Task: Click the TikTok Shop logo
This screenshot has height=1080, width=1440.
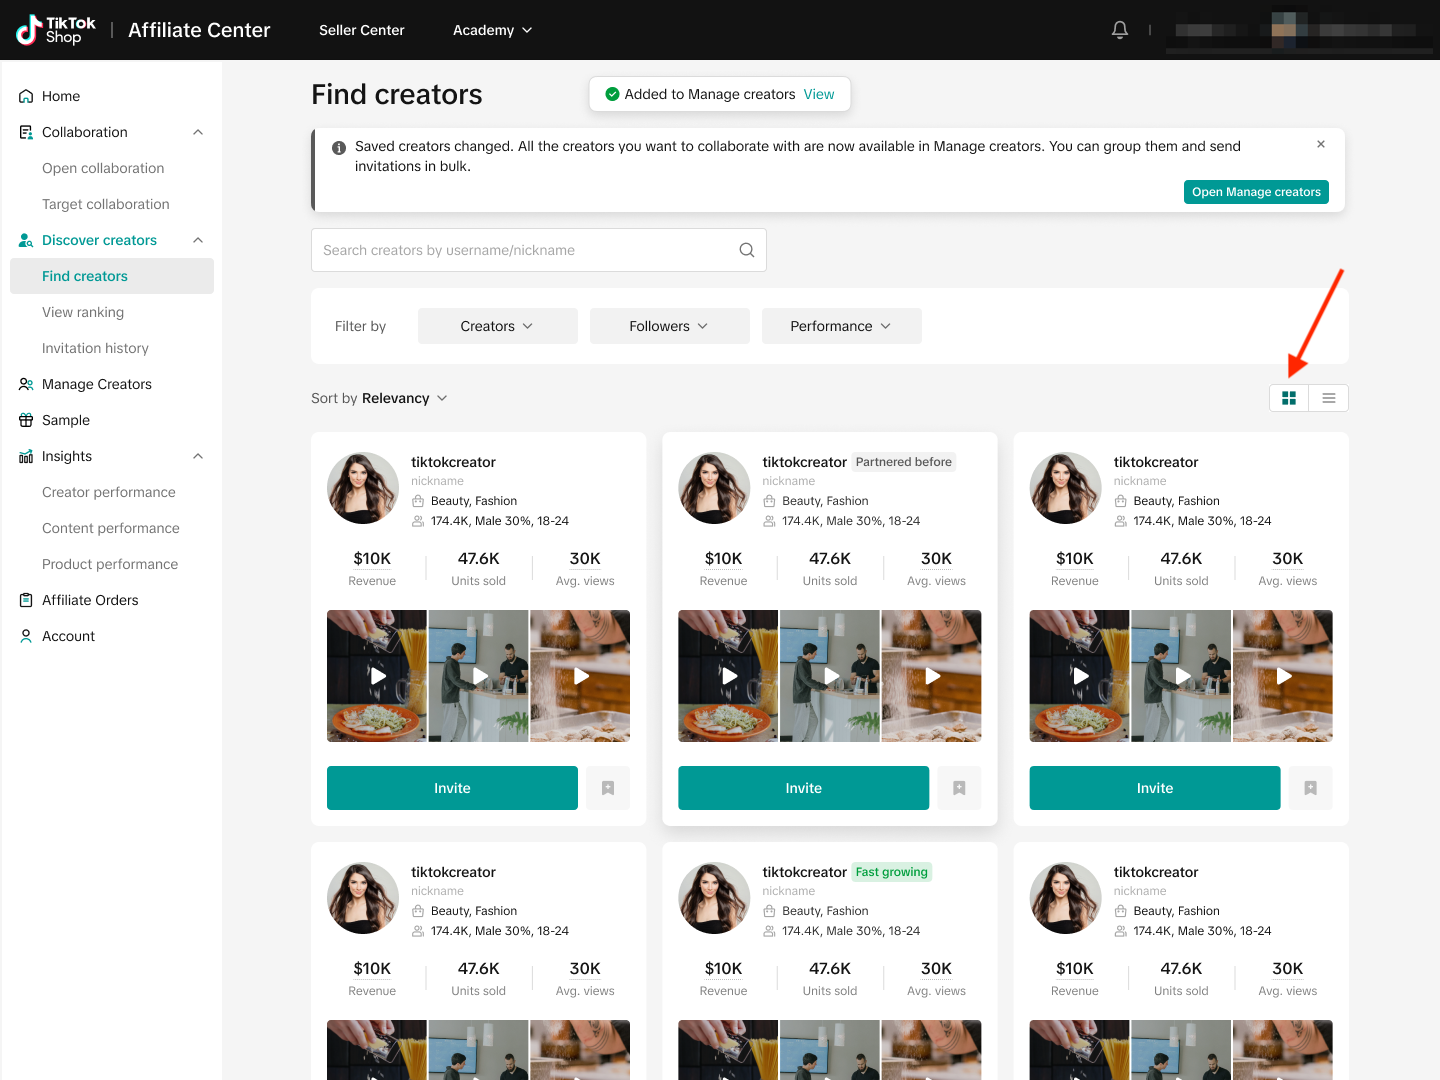Action: point(57,30)
